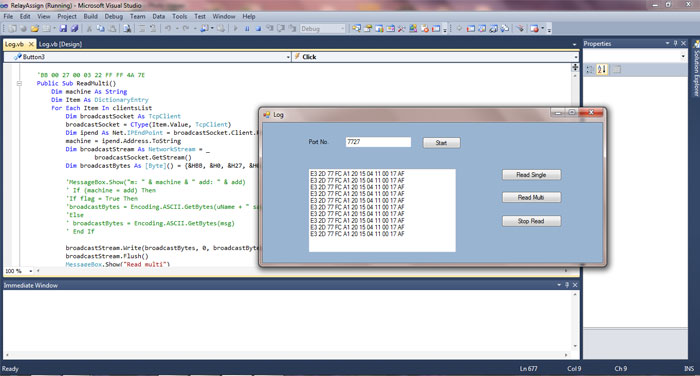Image resolution: width=700 pixels, height=376 pixels.
Task: Click the Save toolbar icon
Action: (63, 29)
